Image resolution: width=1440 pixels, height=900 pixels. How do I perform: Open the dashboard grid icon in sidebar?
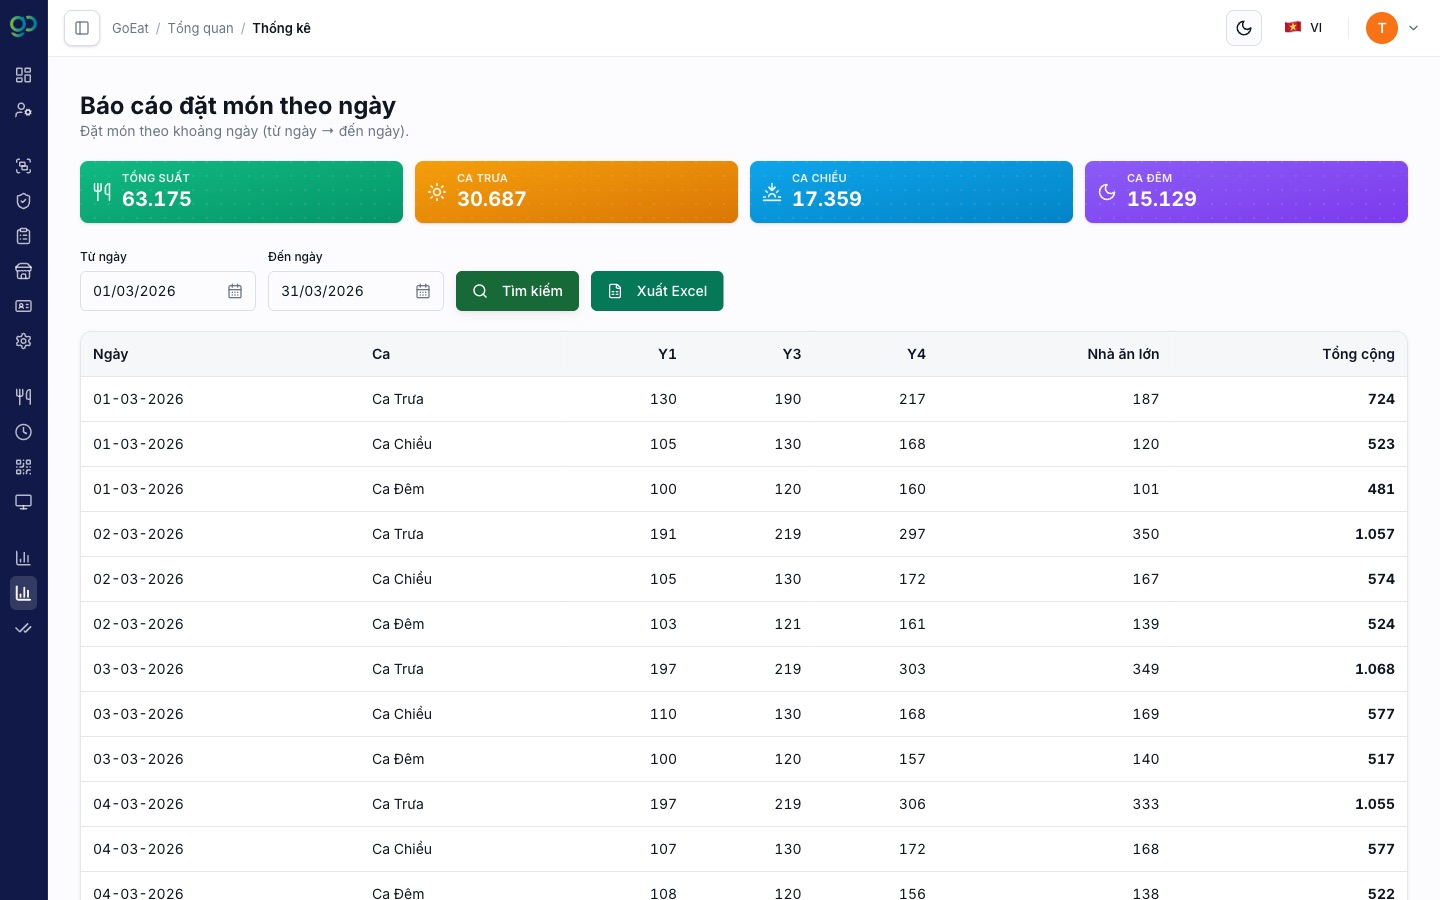24,75
